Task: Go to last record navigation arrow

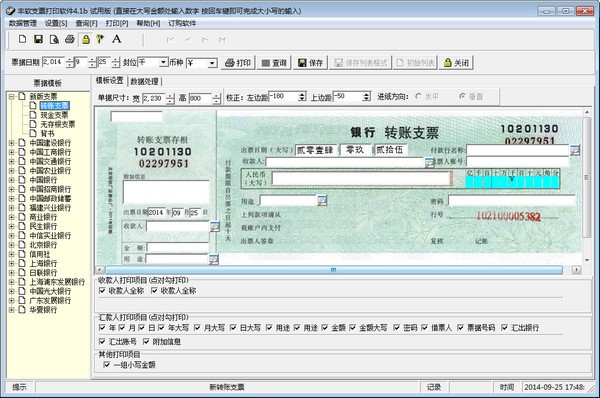Action: tap(222, 40)
